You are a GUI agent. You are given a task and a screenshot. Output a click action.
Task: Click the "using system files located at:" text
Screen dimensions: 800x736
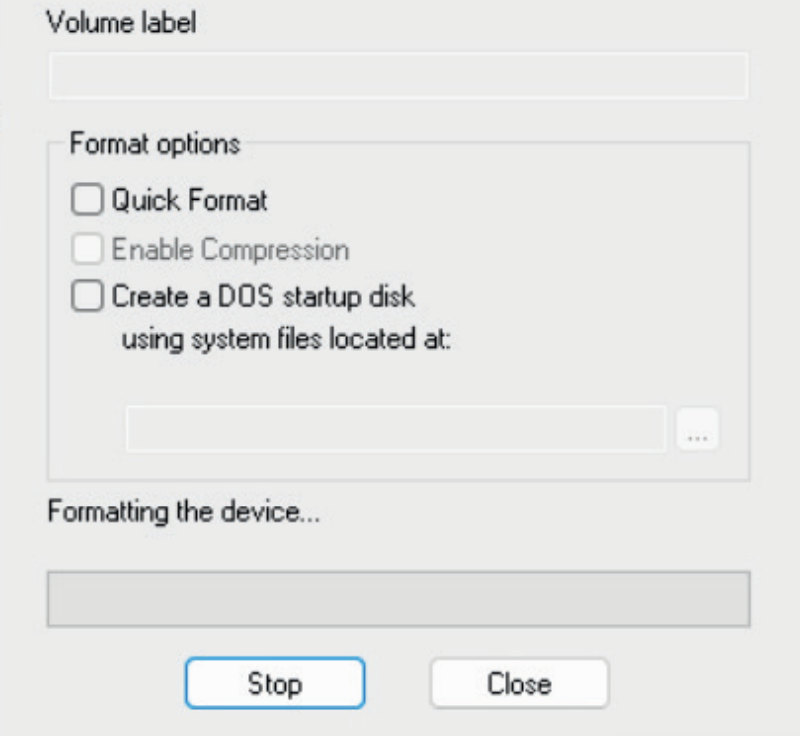point(287,338)
